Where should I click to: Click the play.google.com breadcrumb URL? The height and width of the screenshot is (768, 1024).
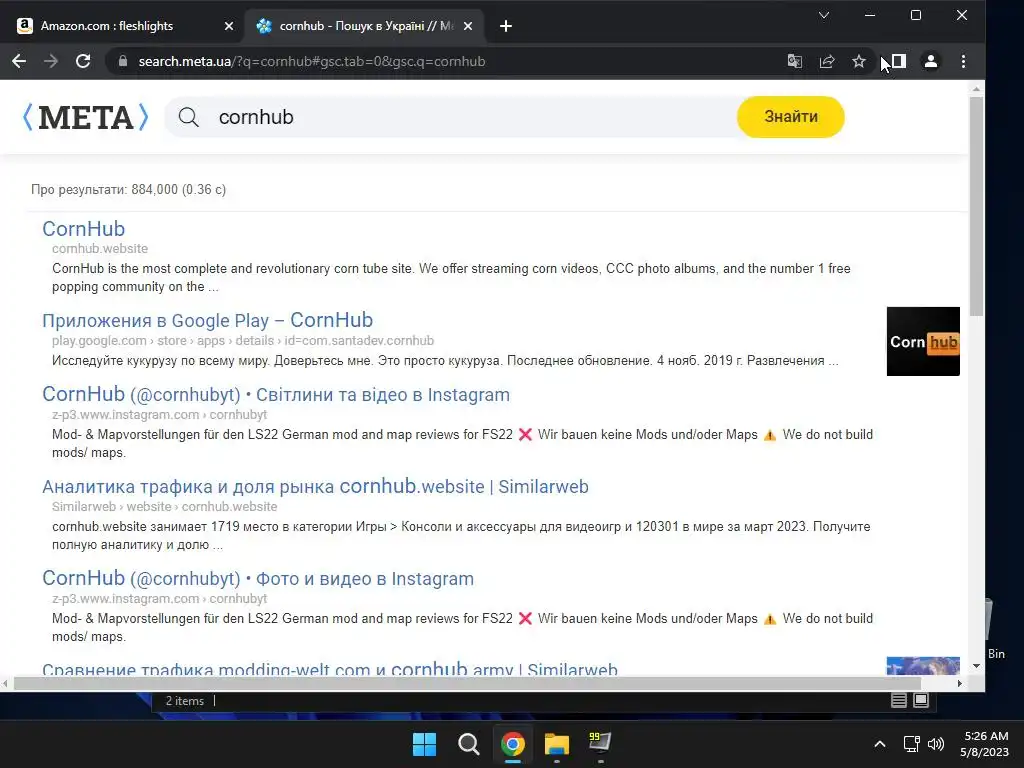(243, 341)
